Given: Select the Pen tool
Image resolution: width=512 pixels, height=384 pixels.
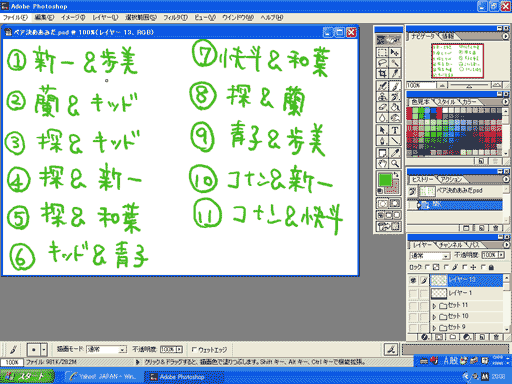Looking at the screenshot, I should tap(382, 140).
